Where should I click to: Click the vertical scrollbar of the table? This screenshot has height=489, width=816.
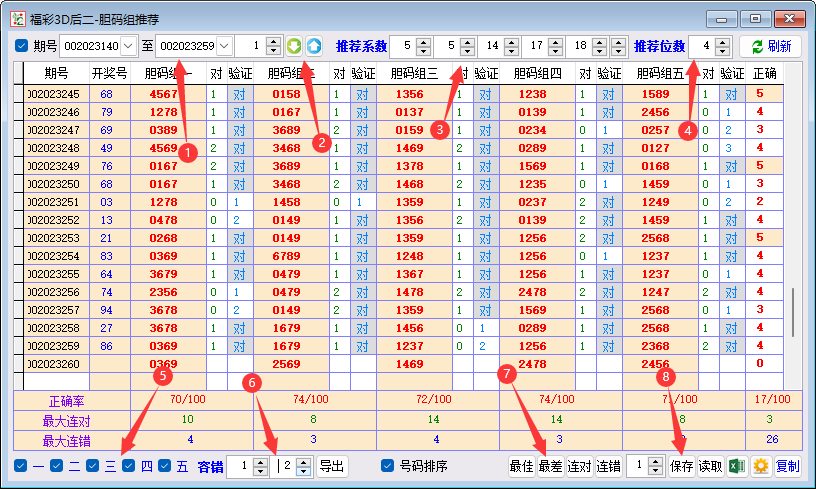coord(793,312)
